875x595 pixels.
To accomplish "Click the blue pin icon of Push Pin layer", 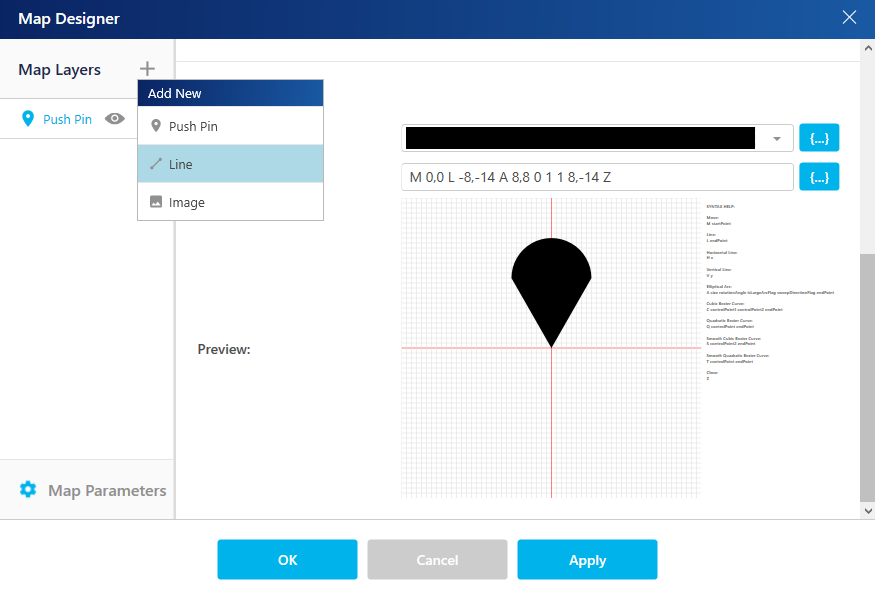I will [x=27, y=118].
